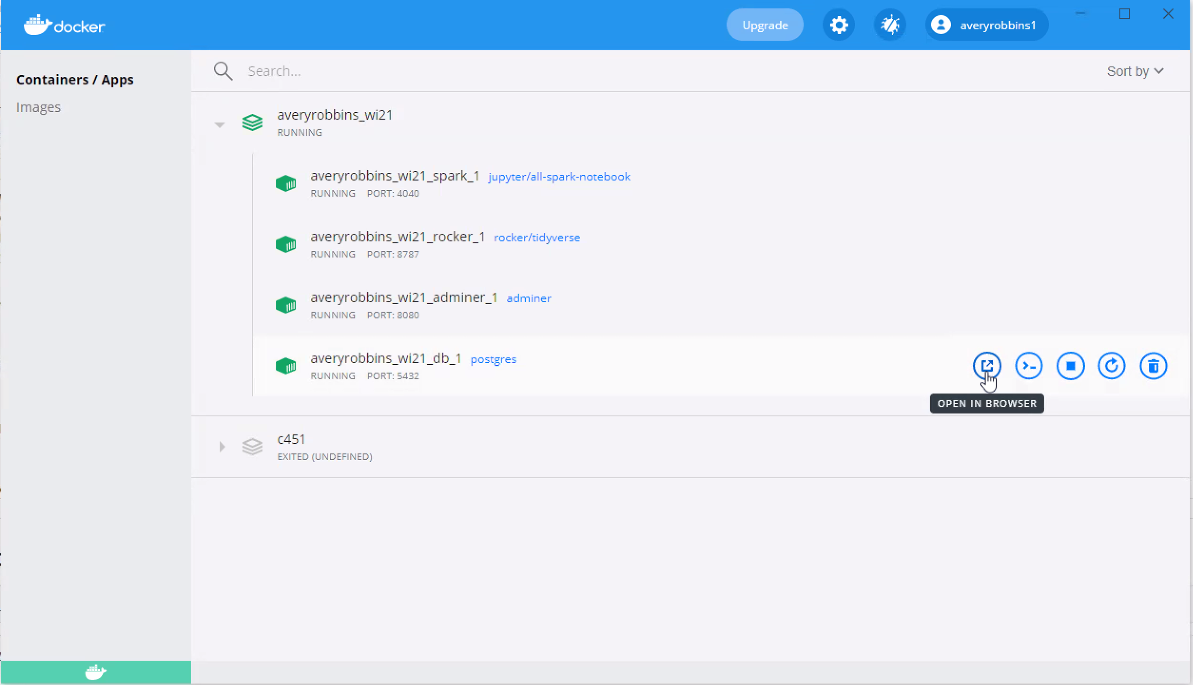This screenshot has width=1193, height=685.
Task: Click the c451 group title
Action: point(291,439)
